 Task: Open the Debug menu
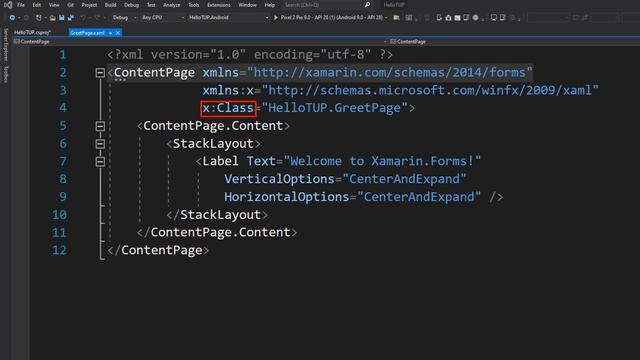[x=131, y=5]
